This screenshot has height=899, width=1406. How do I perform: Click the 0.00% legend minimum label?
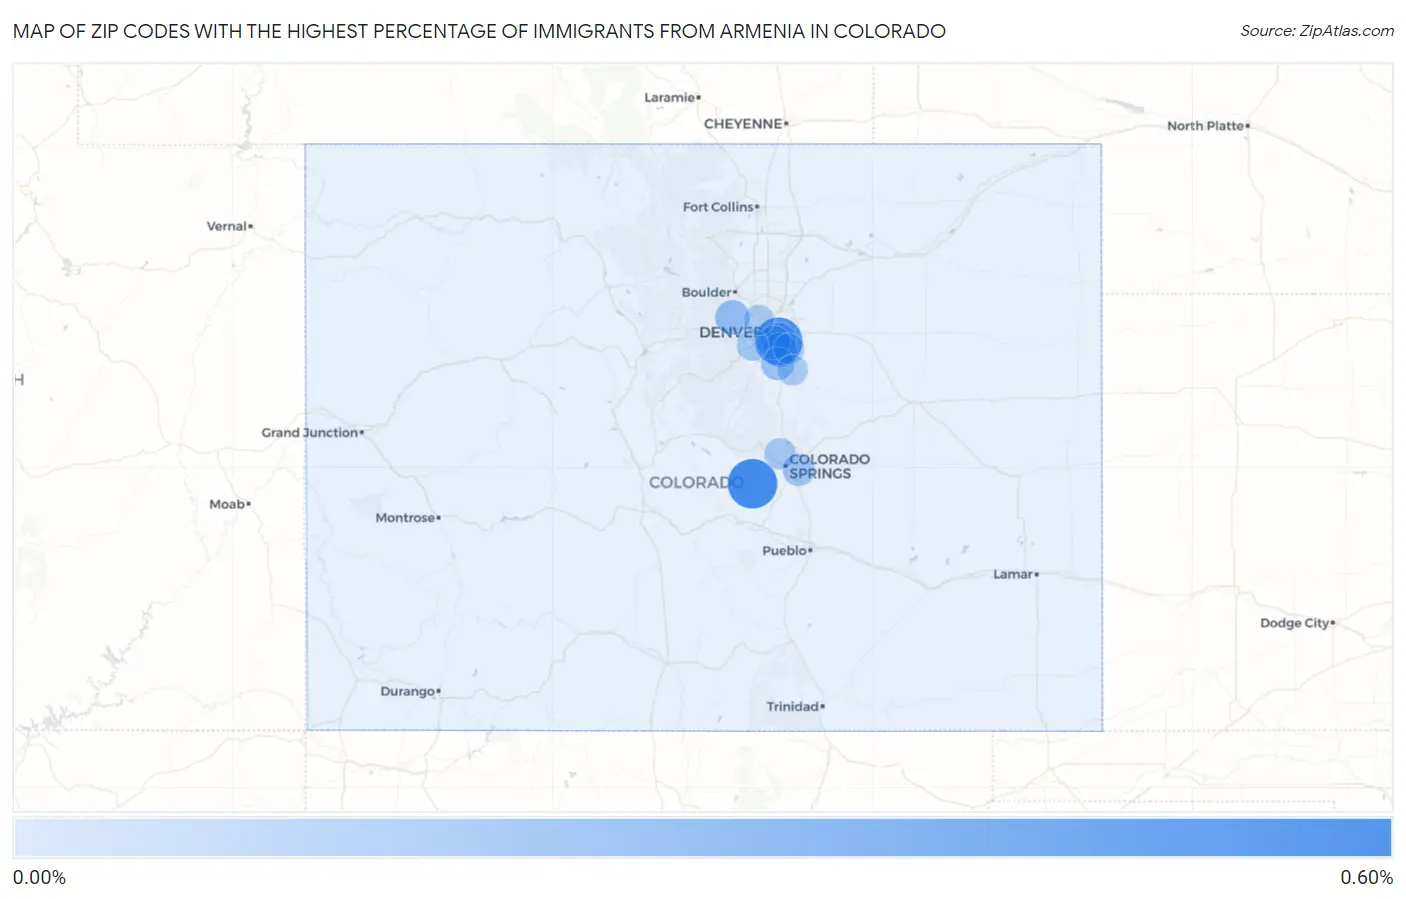(40, 877)
